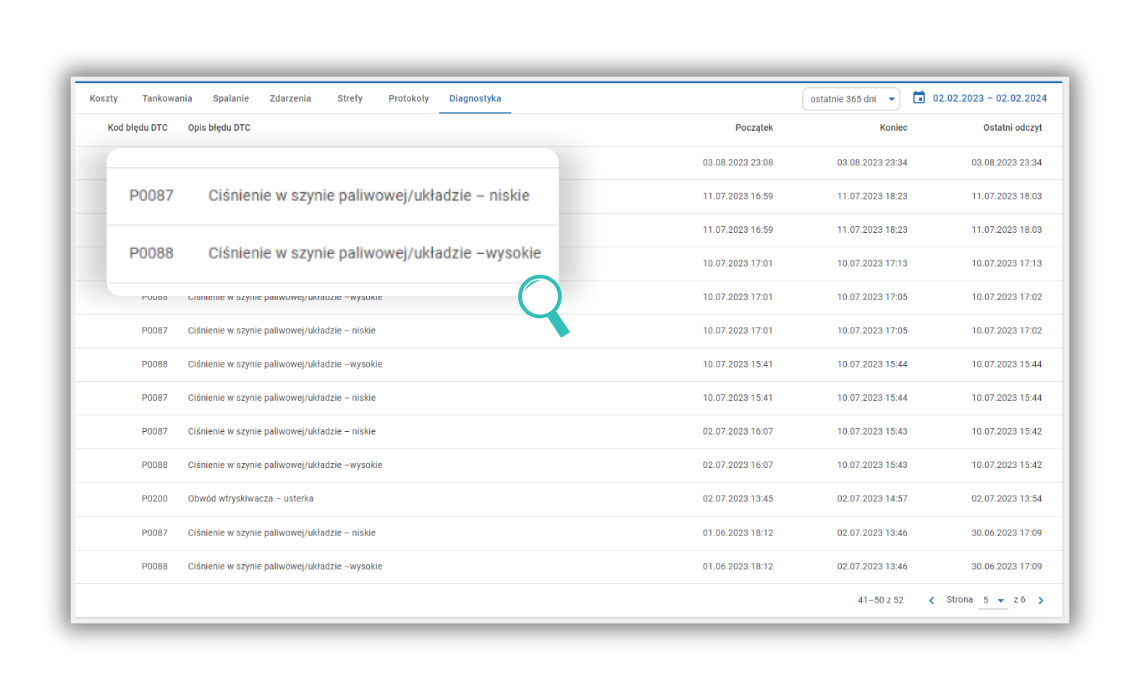Open the calendar date range icon

[919, 98]
